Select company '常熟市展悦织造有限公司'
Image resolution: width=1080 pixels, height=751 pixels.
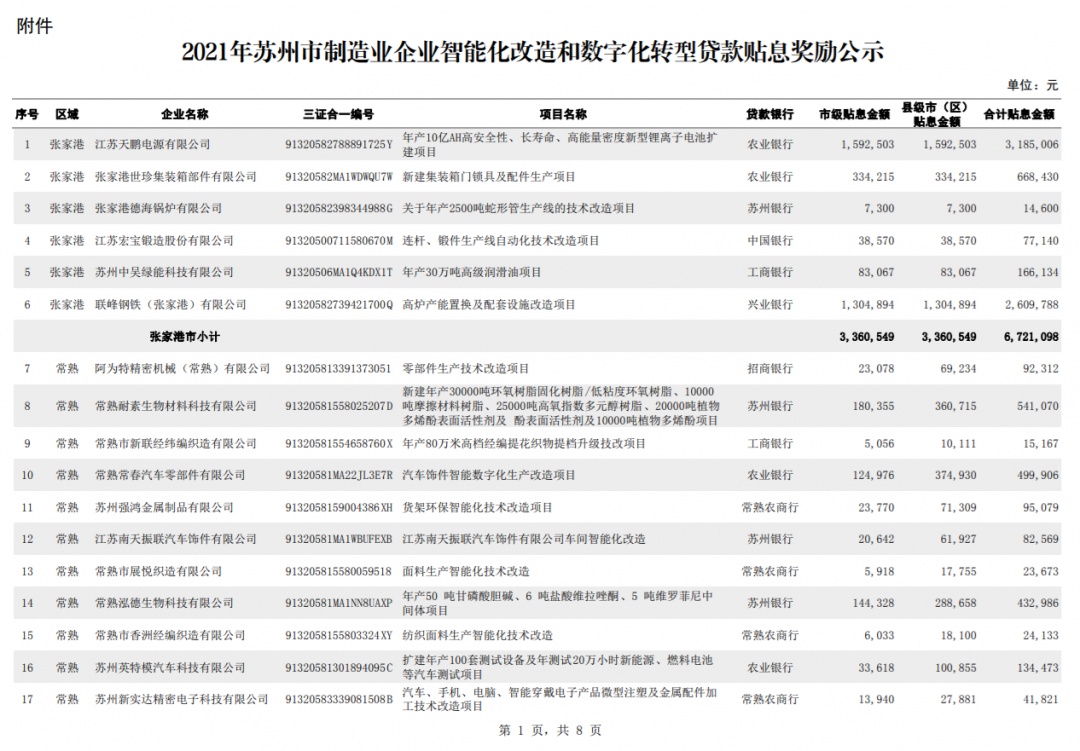pos(158,572)
